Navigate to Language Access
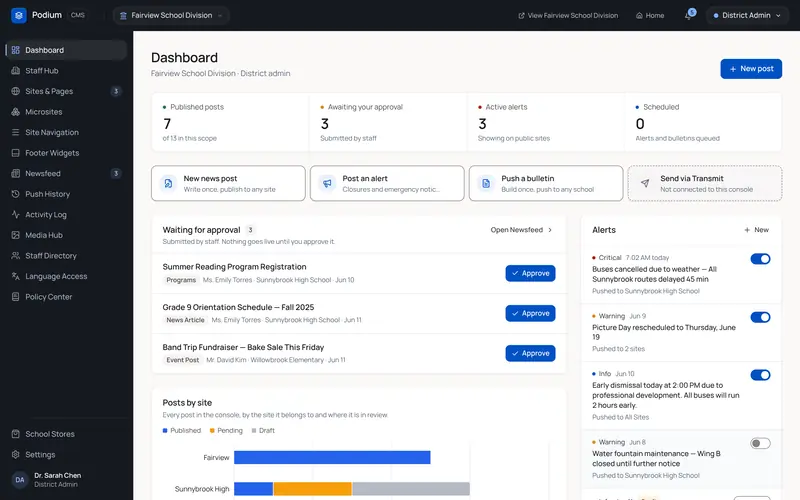 click(x=66, y=276)
